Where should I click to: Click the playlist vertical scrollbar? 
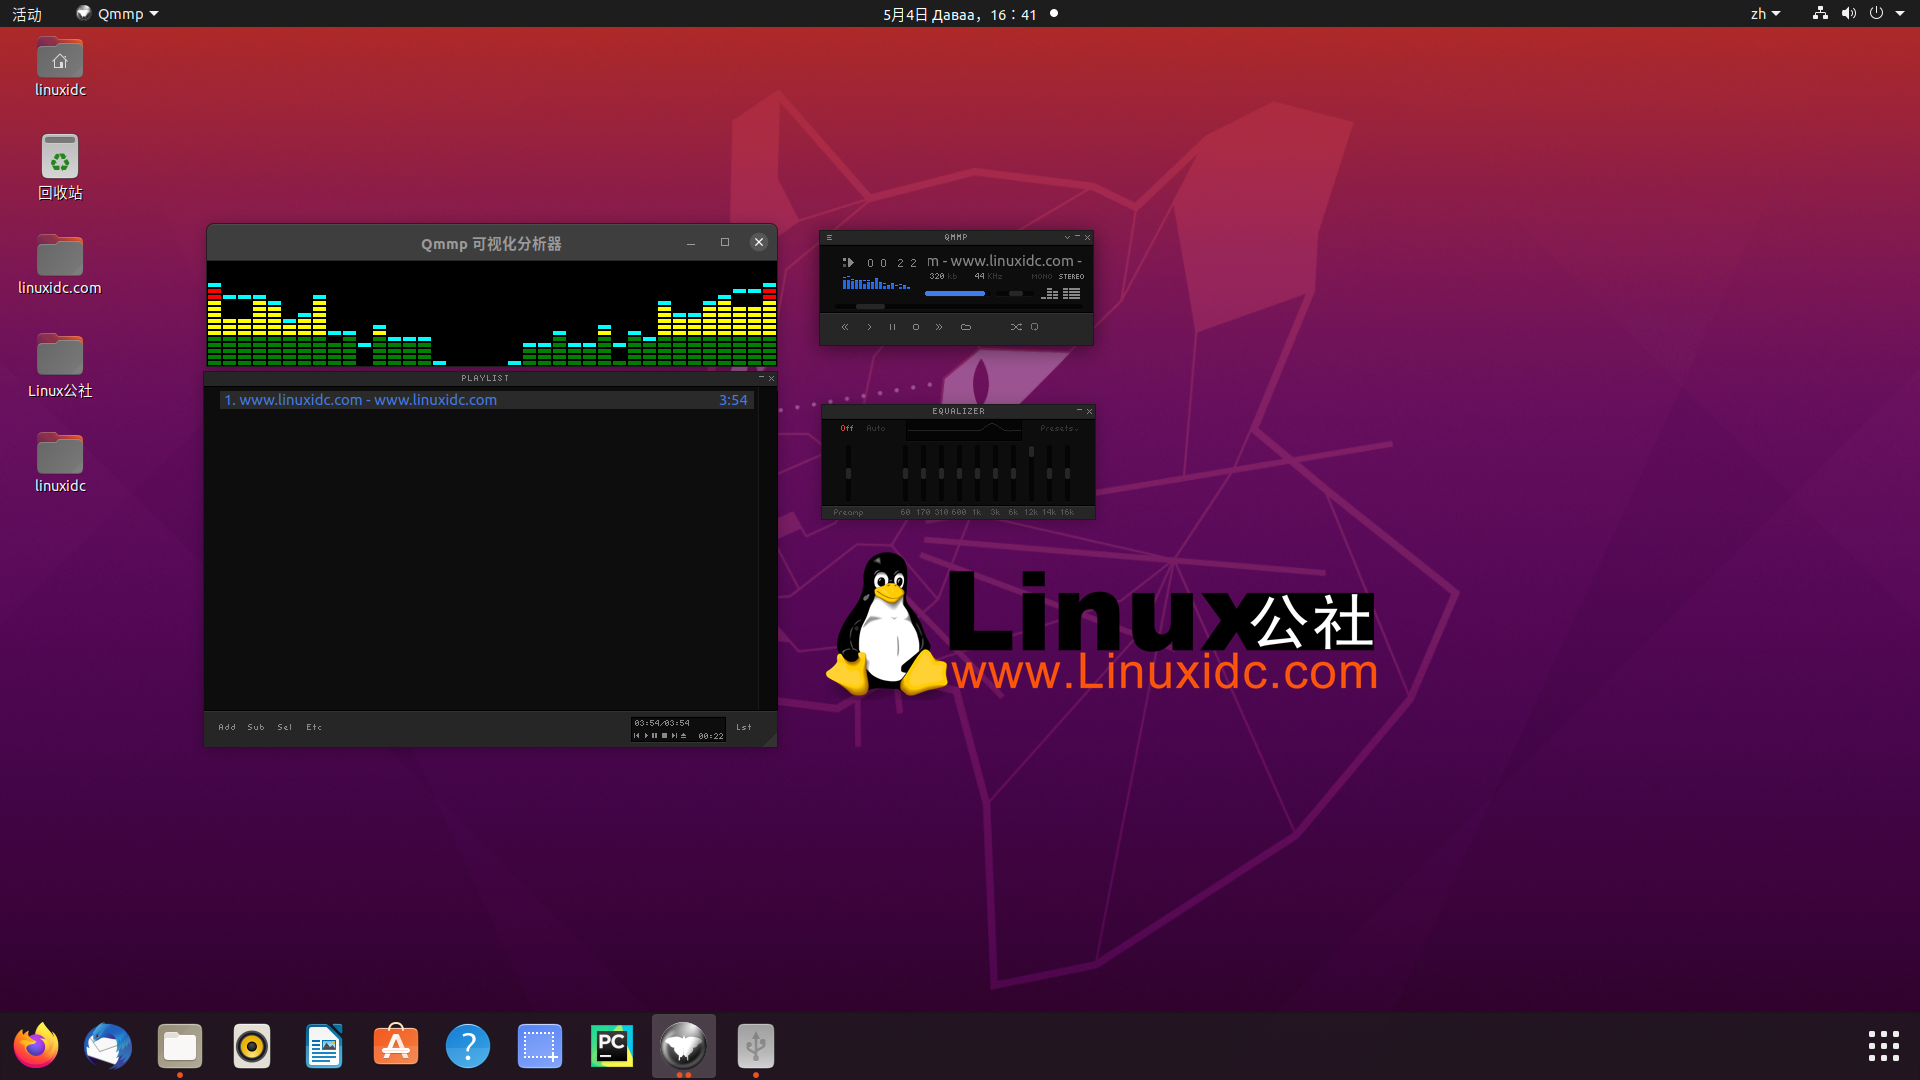point(767,548)
